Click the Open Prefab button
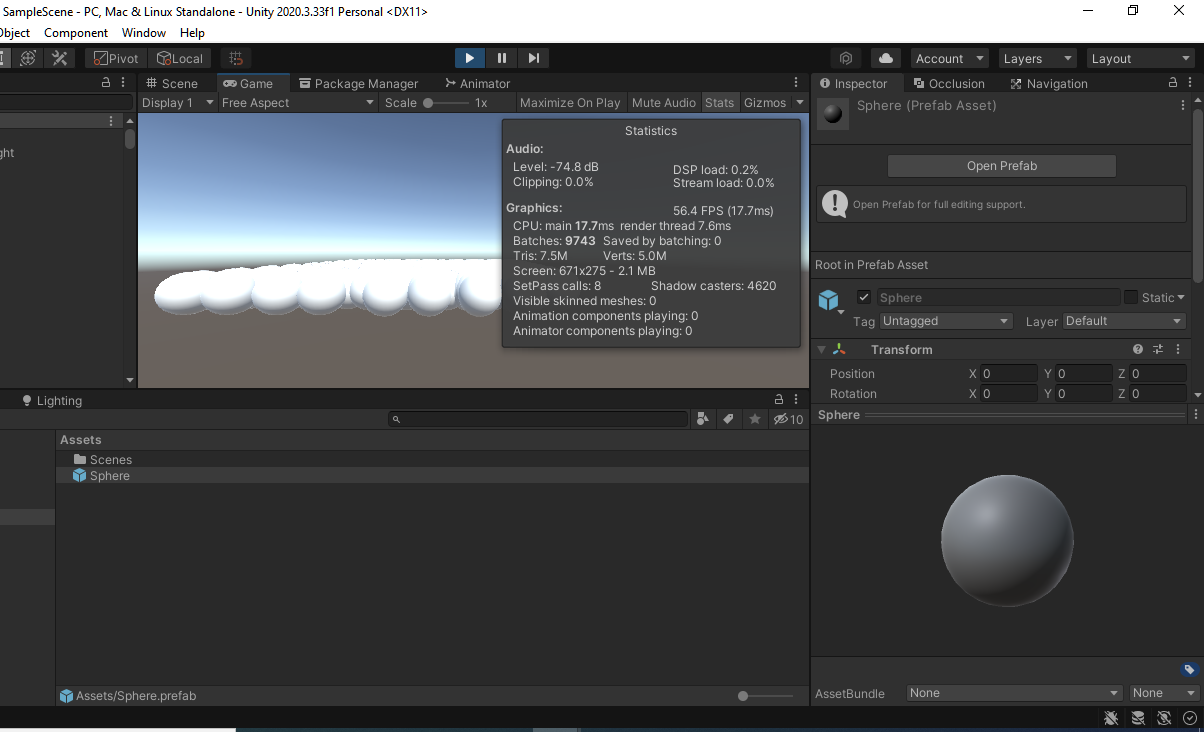1204x732 pixels. pyautogui.click(x=1001, y=166)
